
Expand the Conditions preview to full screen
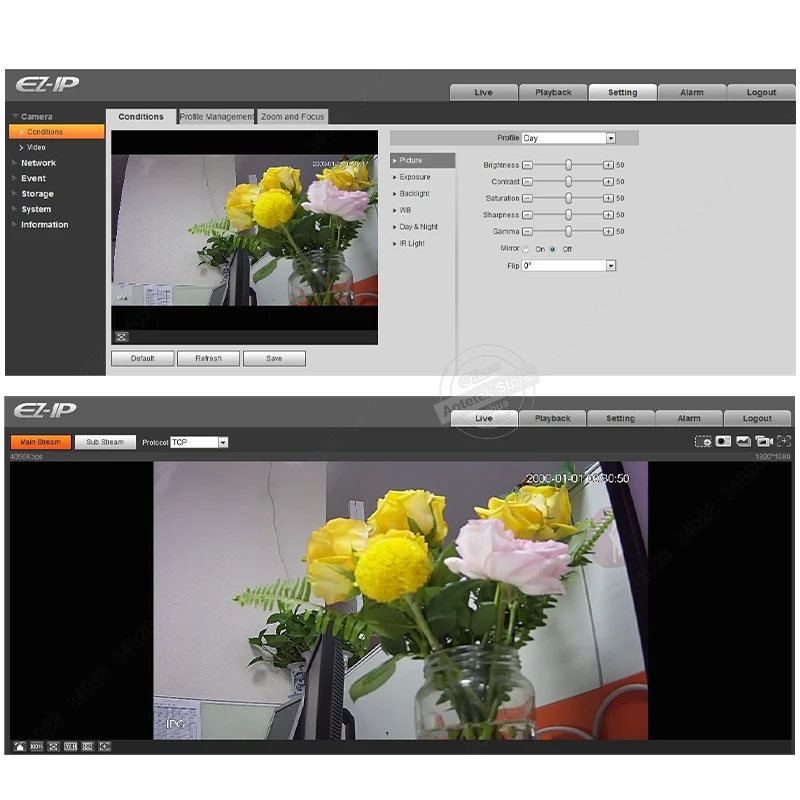(121, 337)
